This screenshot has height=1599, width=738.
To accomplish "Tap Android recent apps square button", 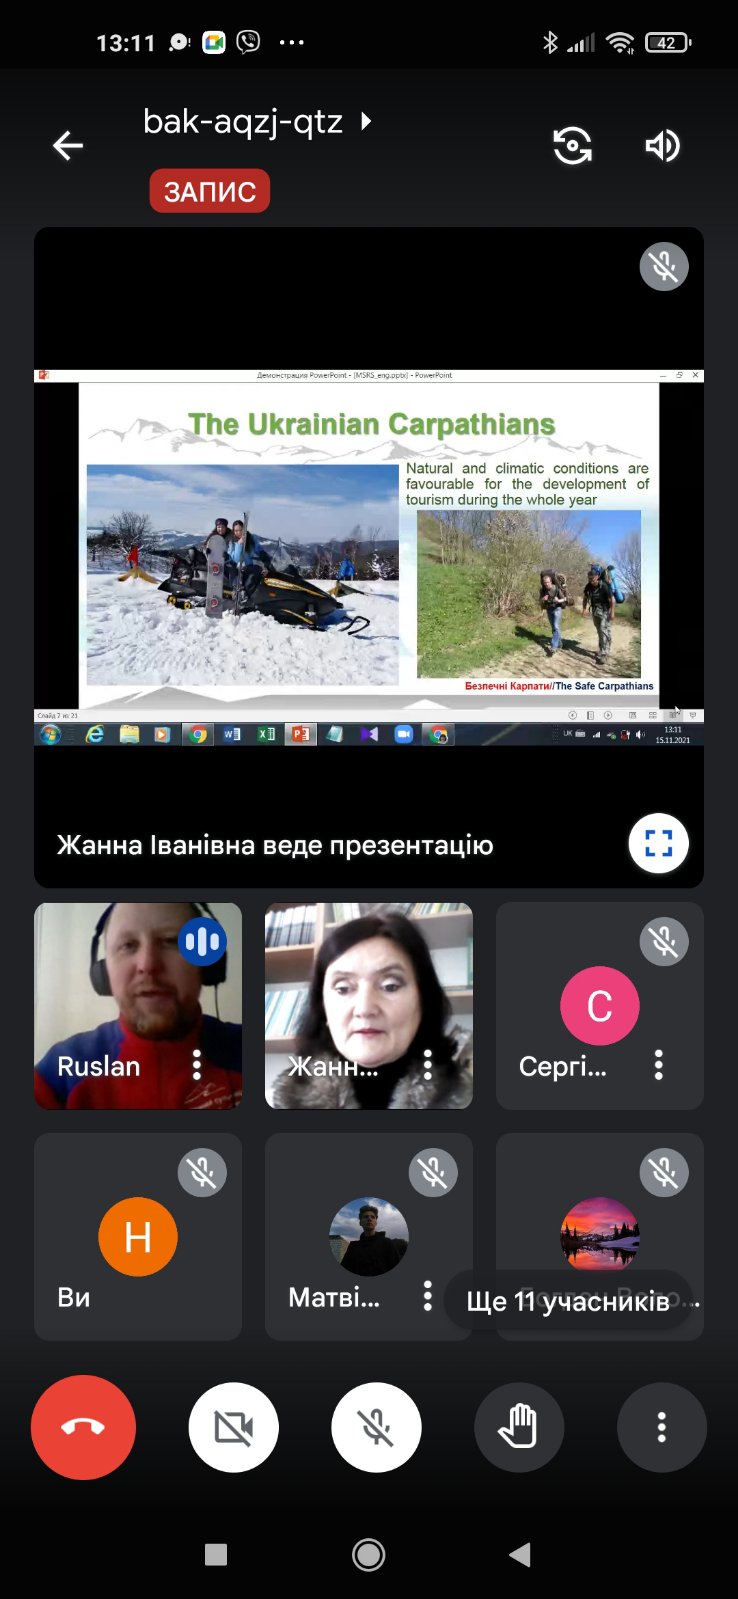I will tap(216, 1554).
